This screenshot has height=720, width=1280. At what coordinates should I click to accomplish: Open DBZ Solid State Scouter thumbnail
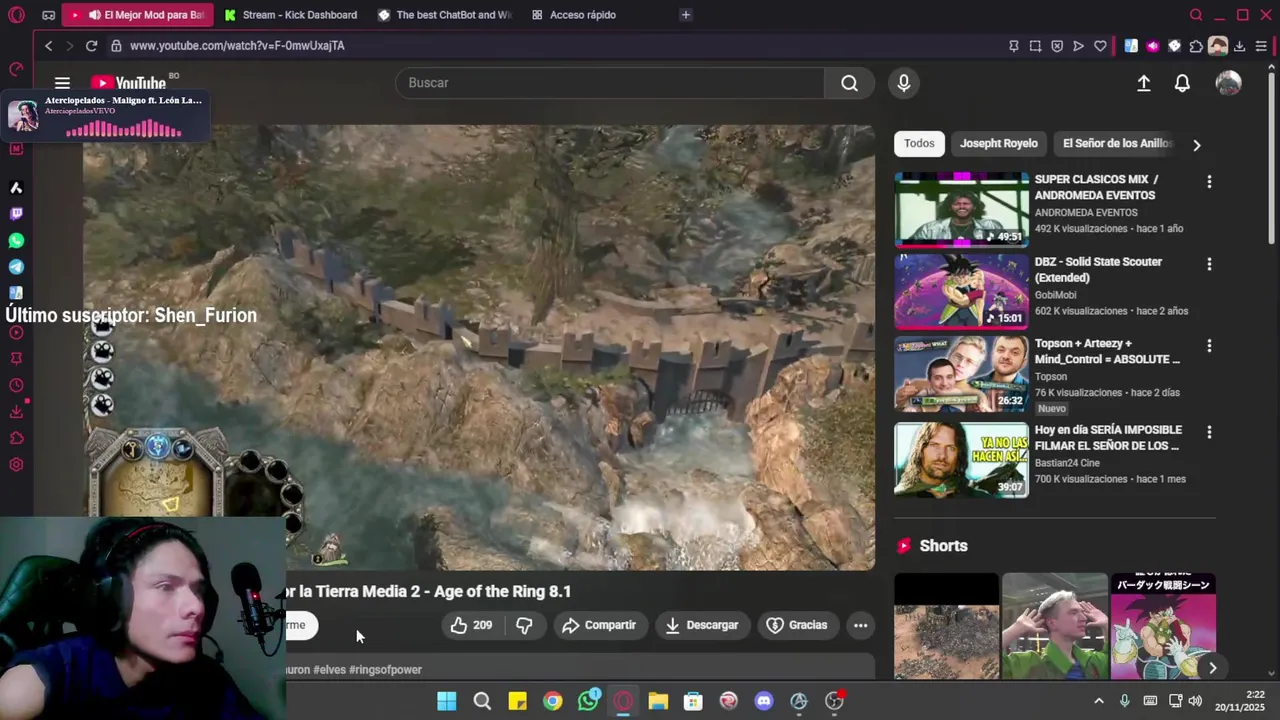tap(961, 291)
